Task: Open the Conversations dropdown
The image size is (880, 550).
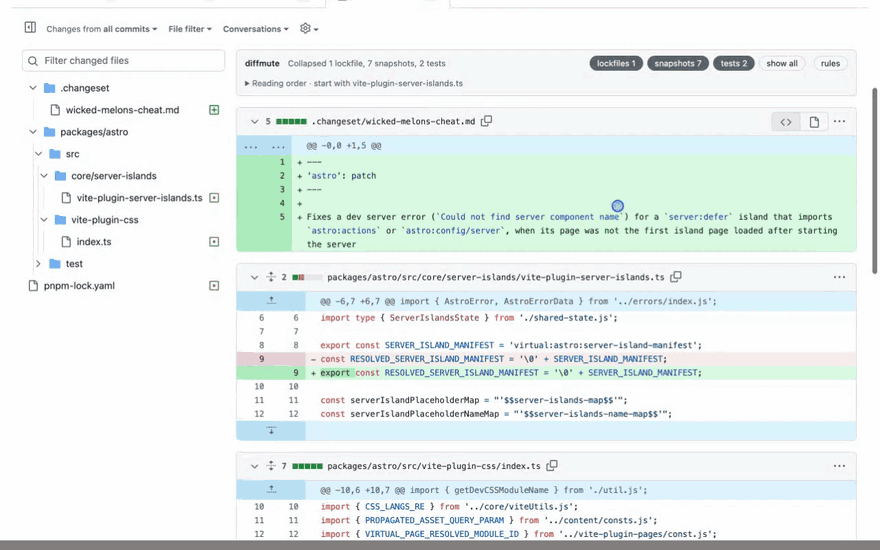Action: click(255, 29)
